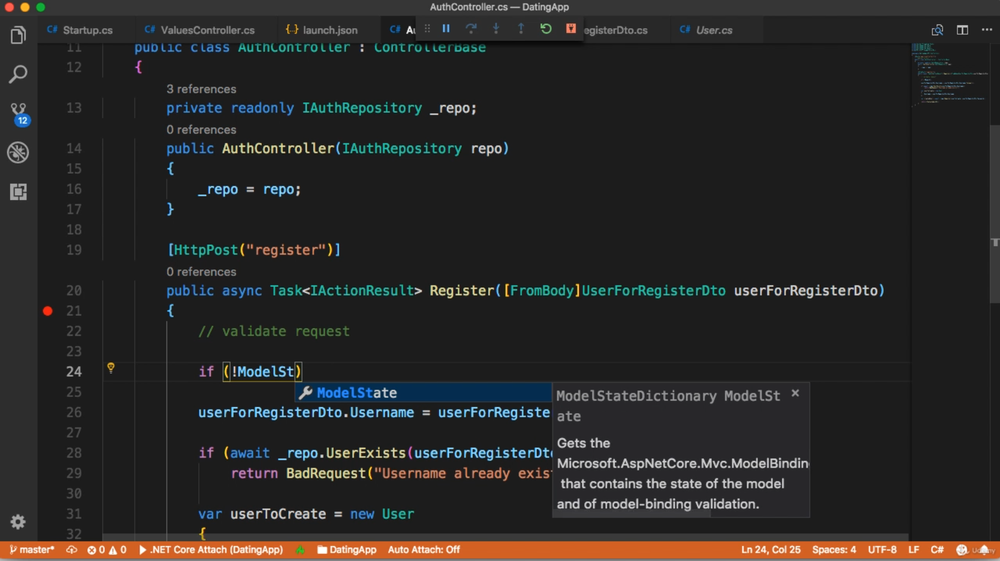Switch to the ValuesController.cs tab
The height and width of the screenshot is (561, 1000).
200,30
